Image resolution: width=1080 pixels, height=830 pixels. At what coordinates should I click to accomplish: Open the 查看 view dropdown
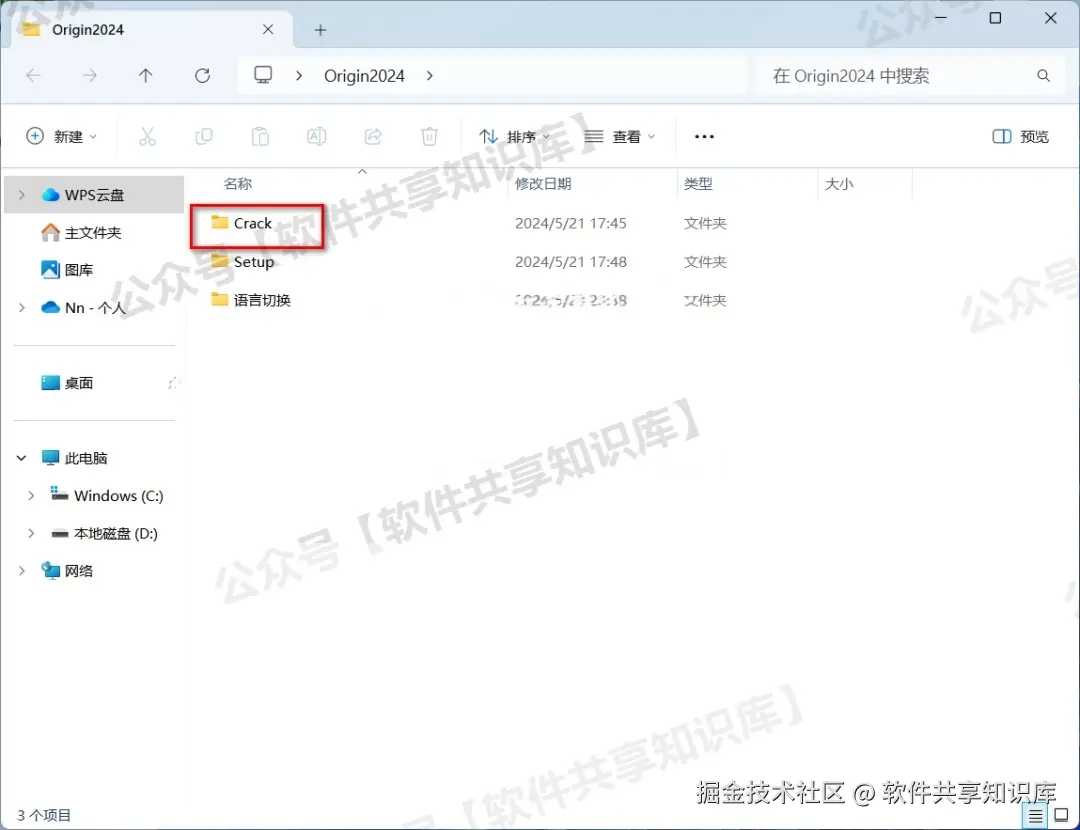pos(620,136)
